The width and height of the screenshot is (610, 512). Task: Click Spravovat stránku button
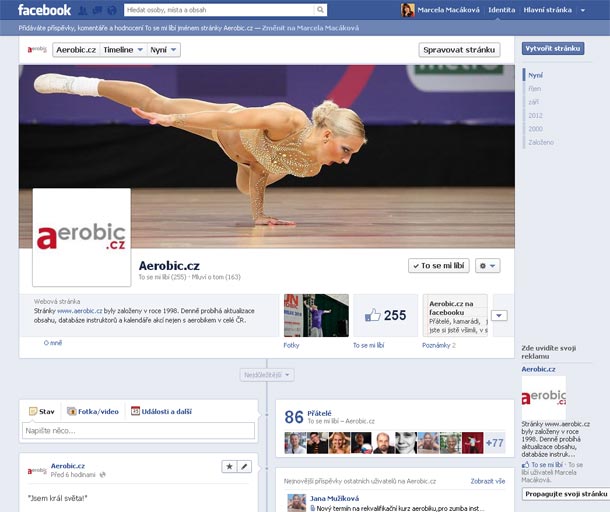pyautogui.click(x=459, y=50)
